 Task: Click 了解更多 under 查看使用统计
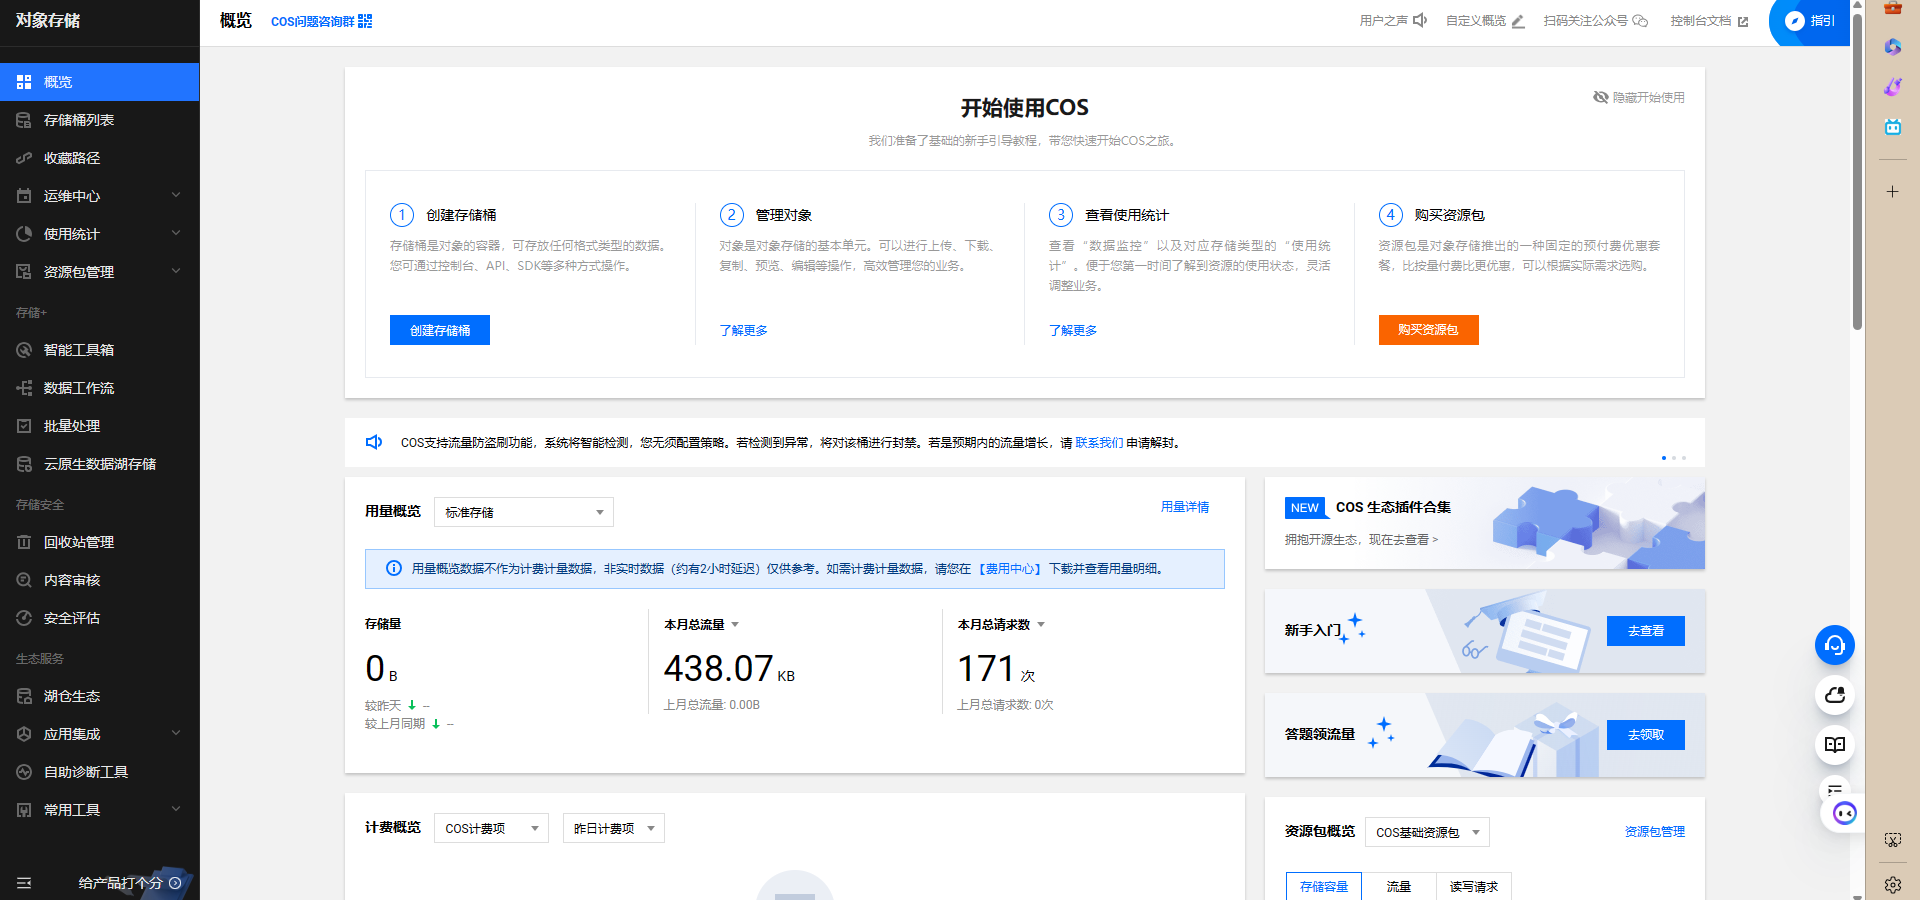(1073, 330)
